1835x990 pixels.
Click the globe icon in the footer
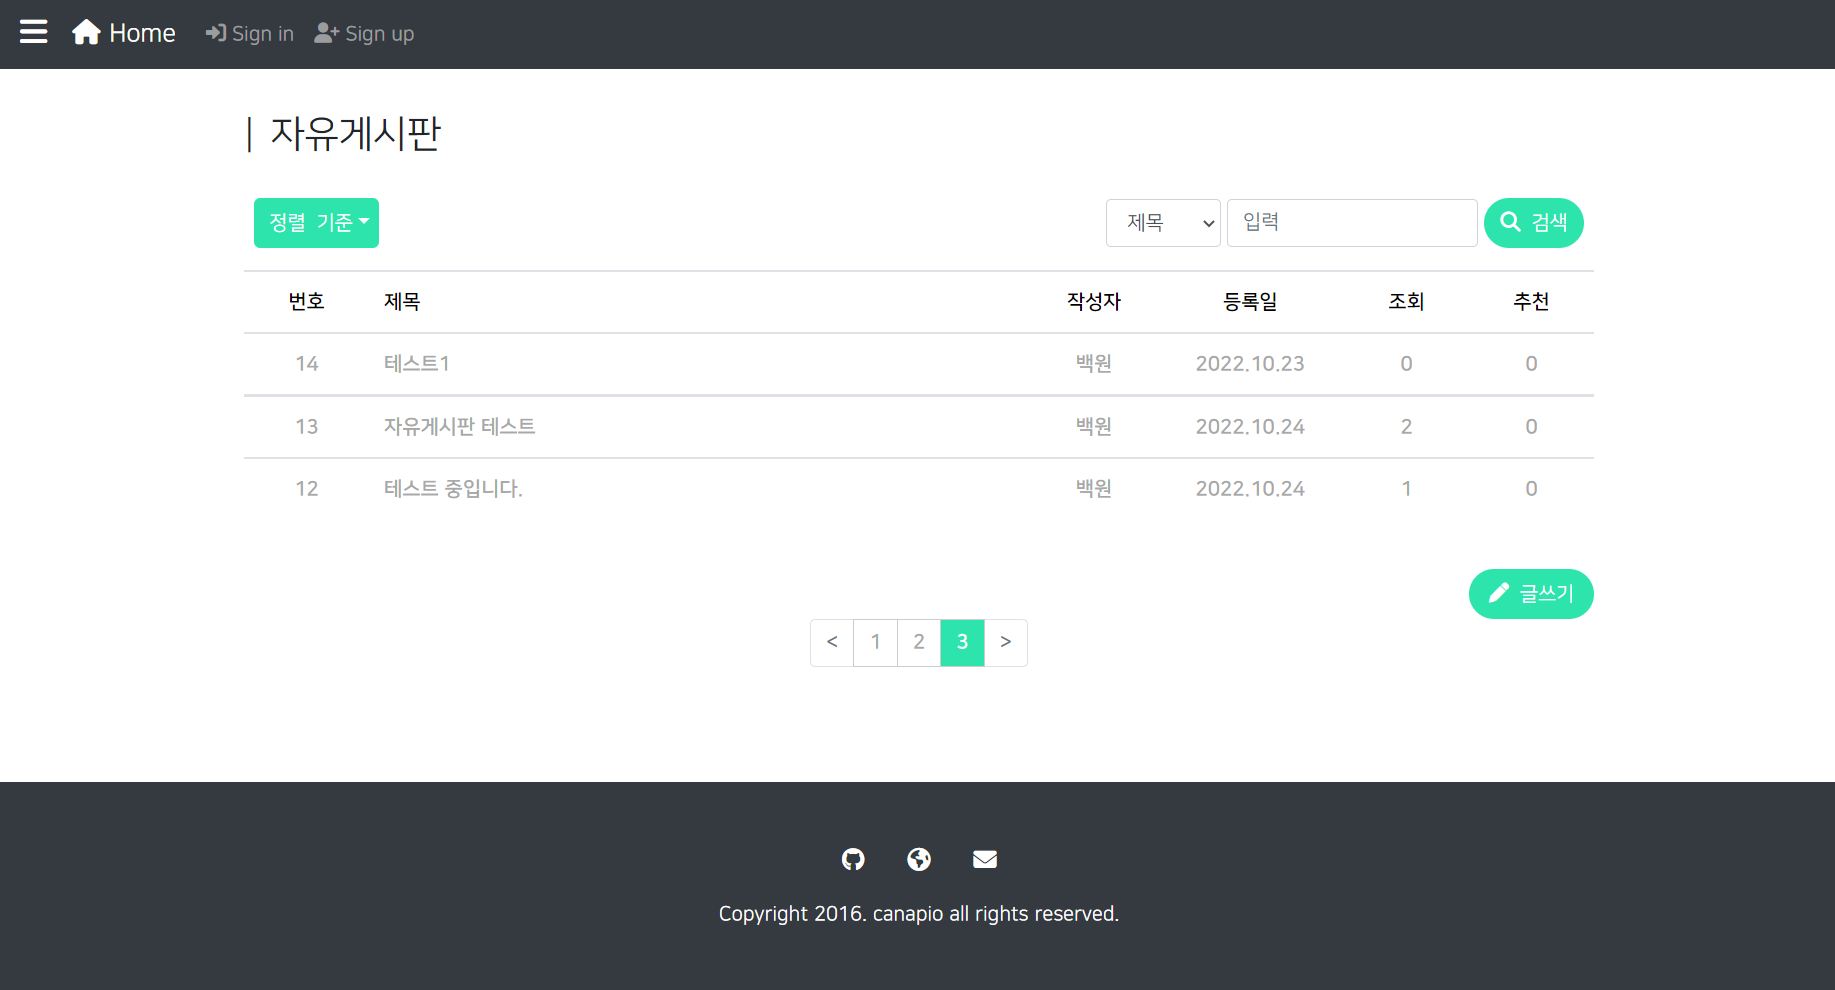[x=919, y=859]
